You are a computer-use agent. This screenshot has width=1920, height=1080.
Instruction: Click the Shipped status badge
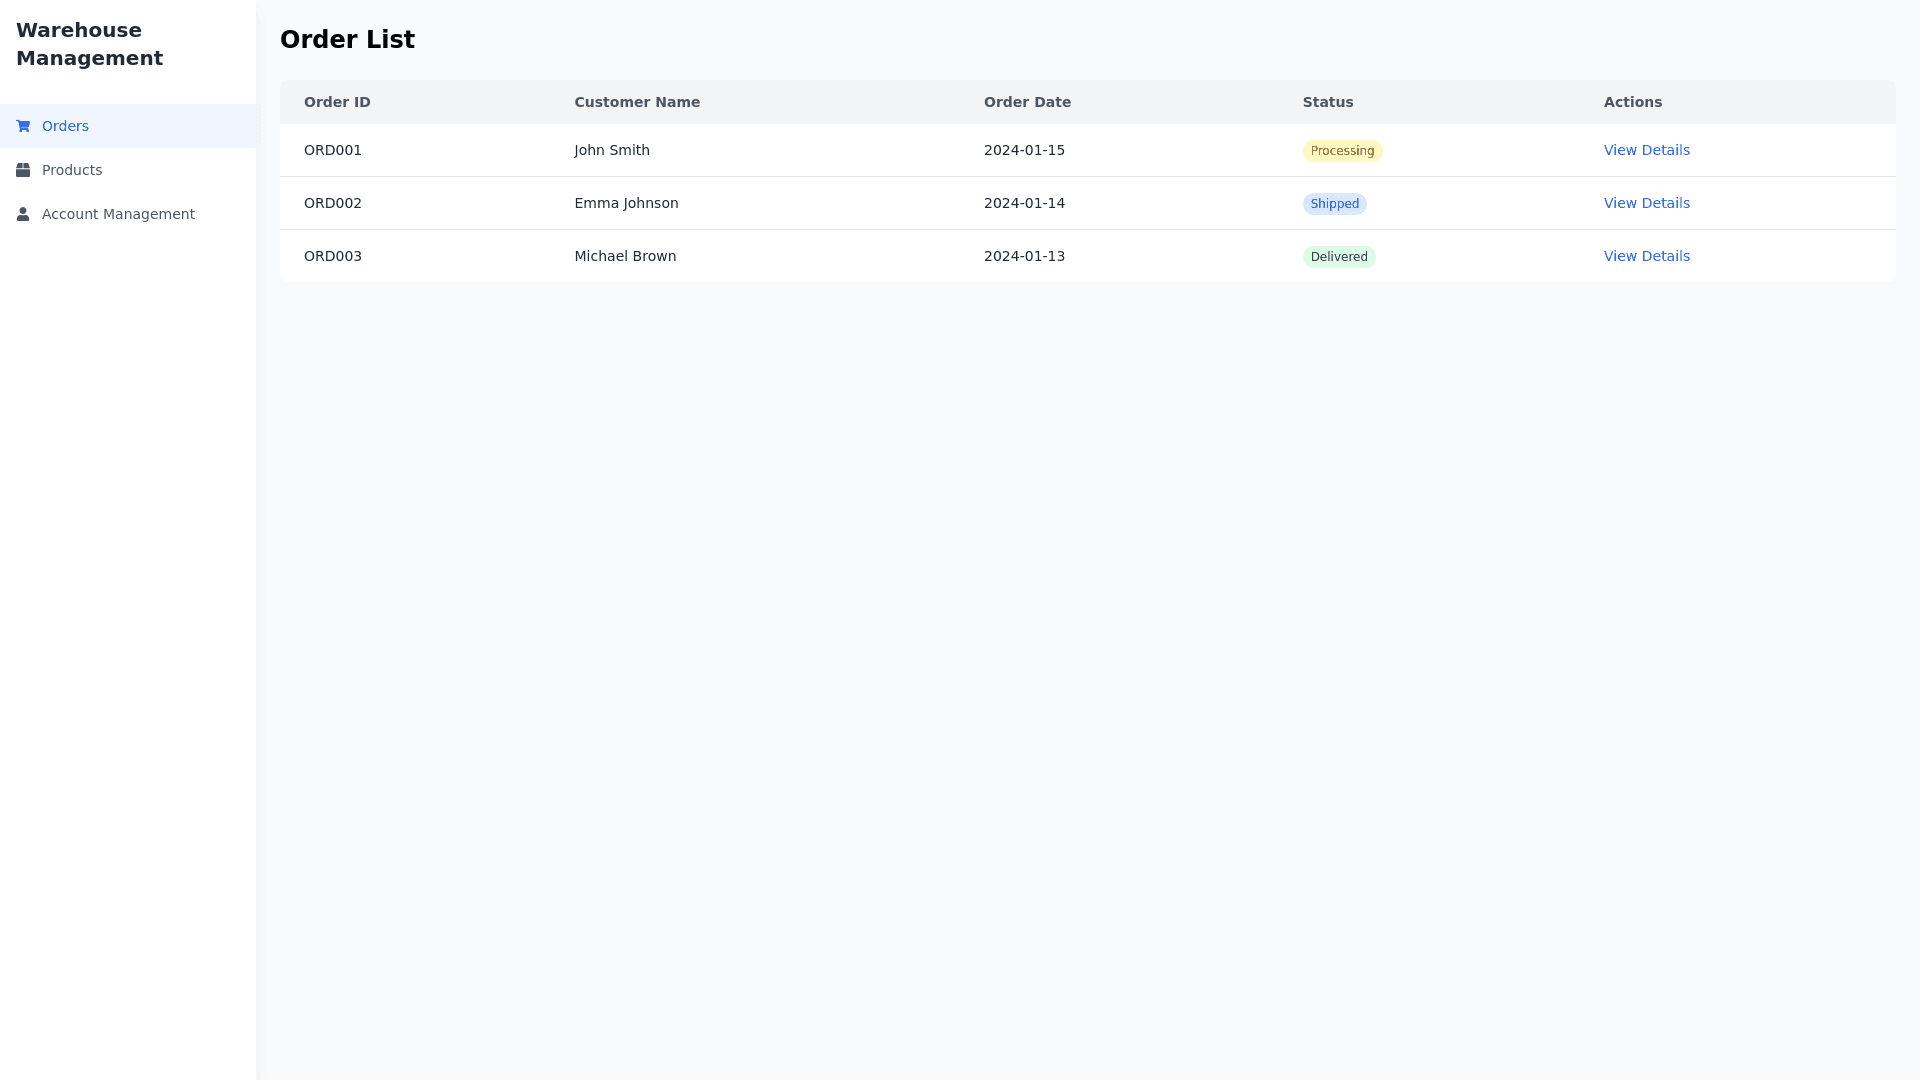(x=1334, y=204)
